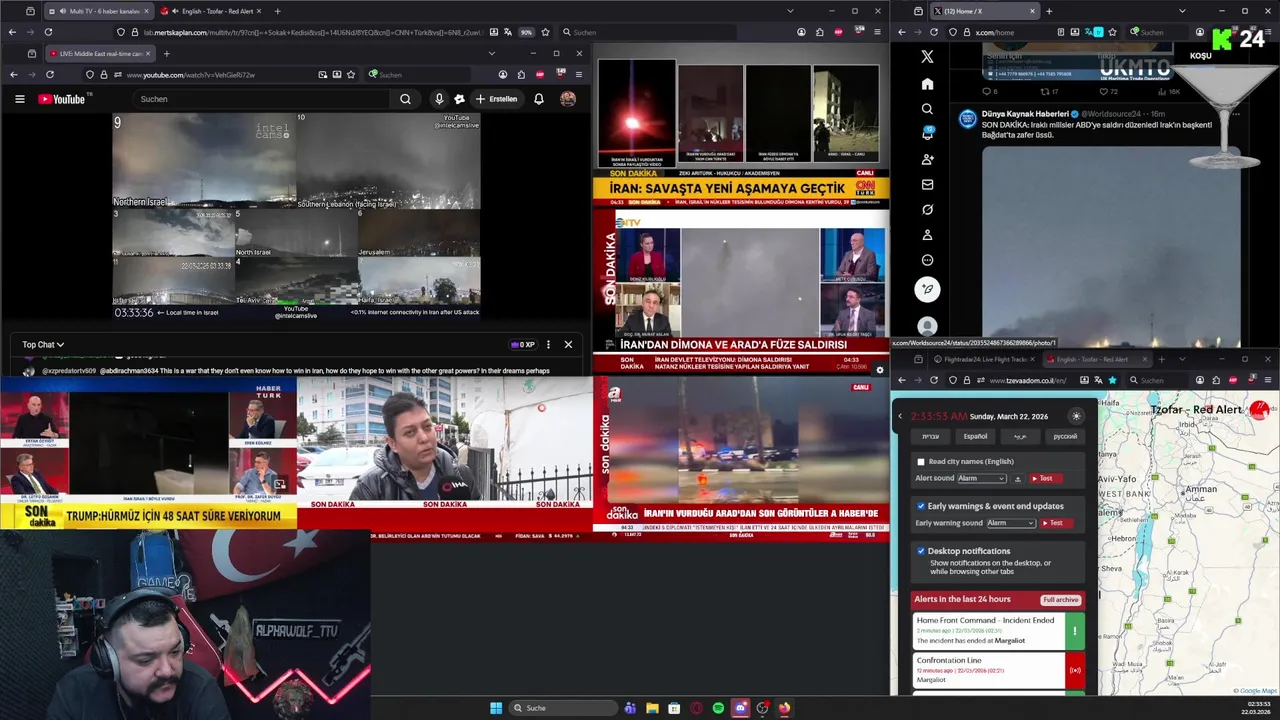Open the smoke photo in Worldsource24 post

coord(1110,246)
